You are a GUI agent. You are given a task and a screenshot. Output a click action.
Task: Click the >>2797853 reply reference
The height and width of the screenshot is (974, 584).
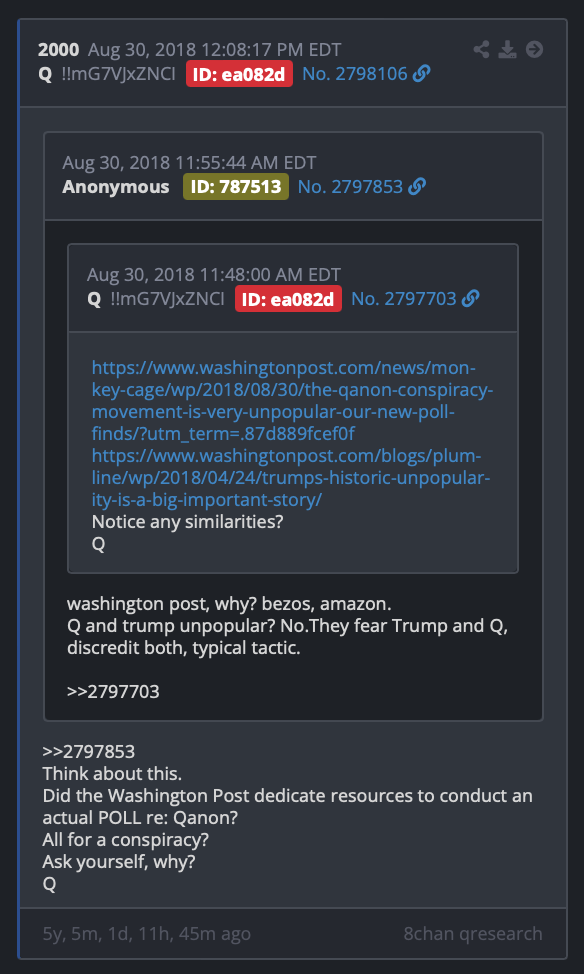pyautogui.click(x=89, y=752)
